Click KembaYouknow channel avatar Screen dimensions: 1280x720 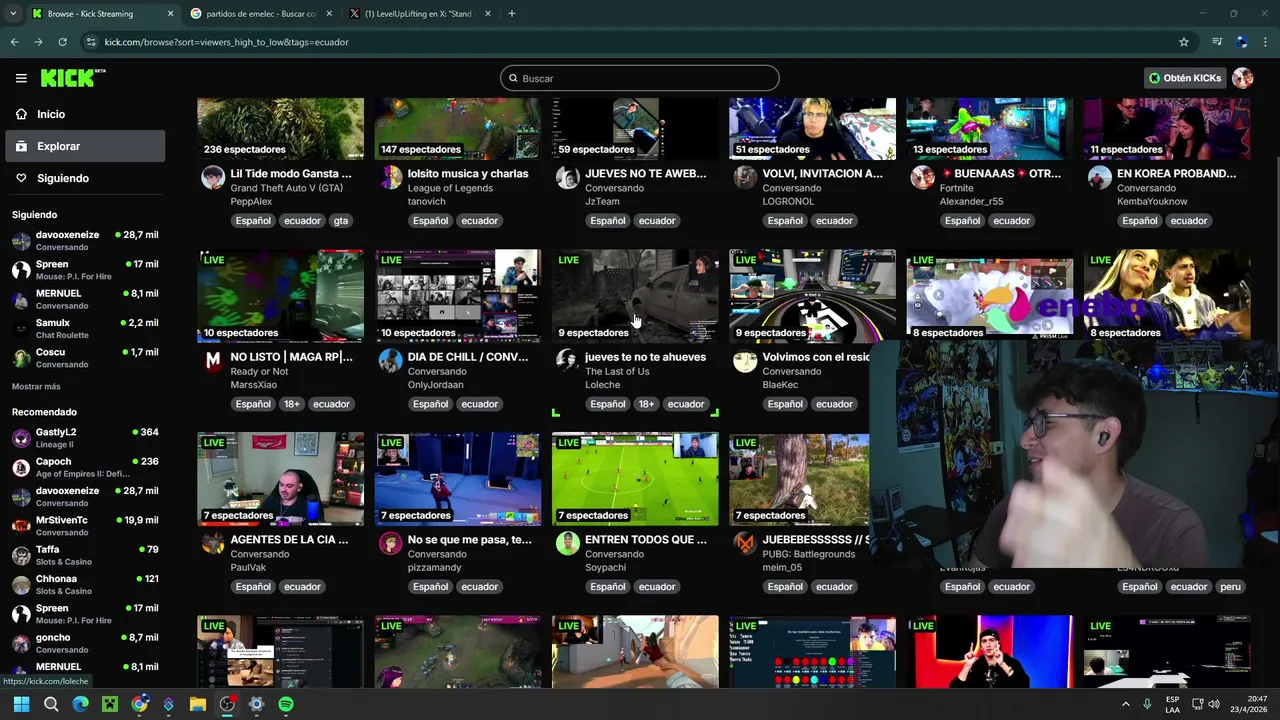(x=1100, y=178)
